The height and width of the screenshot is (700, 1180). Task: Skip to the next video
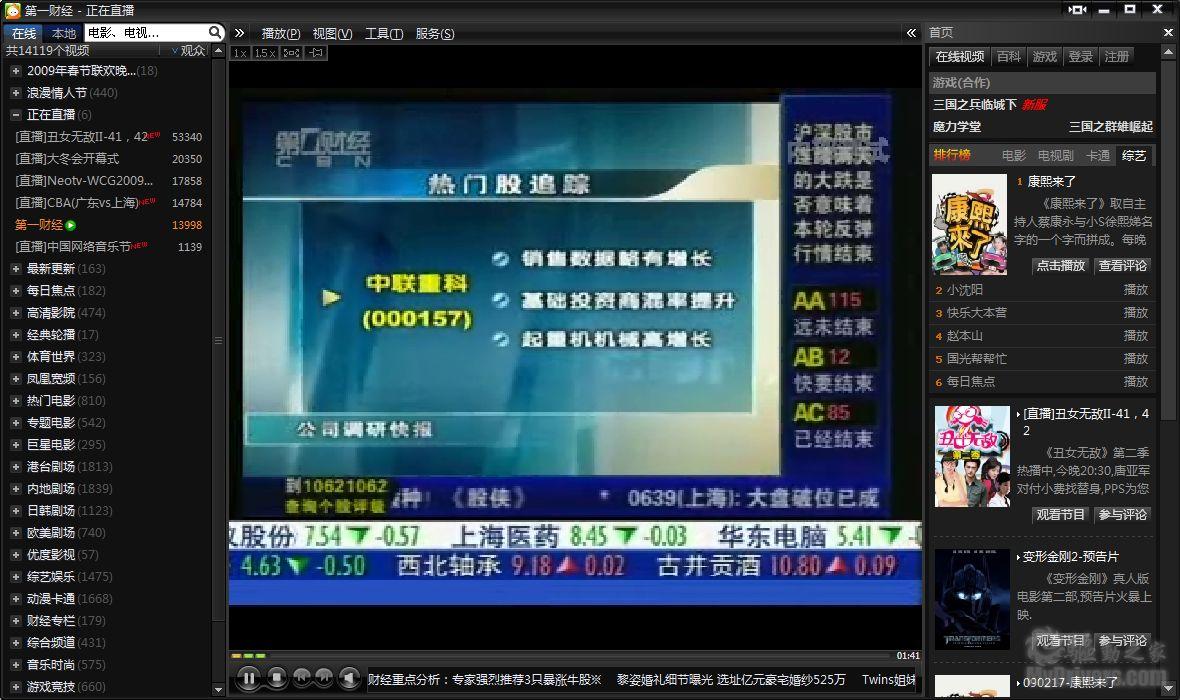pyautogui.click(x=324, y=678)
